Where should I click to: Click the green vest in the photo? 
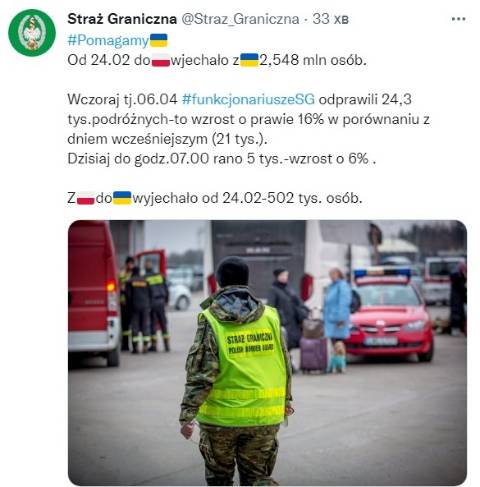[243, 367]
